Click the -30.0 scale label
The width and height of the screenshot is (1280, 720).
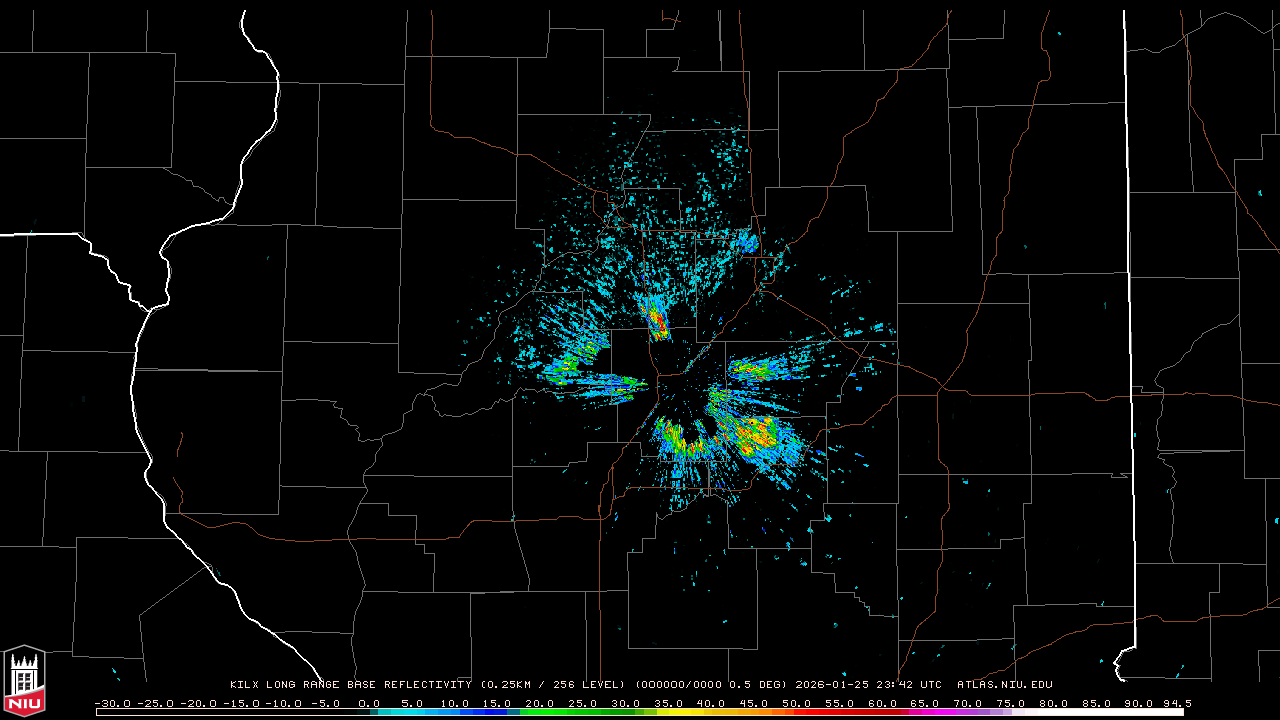[x=113, y=703]
